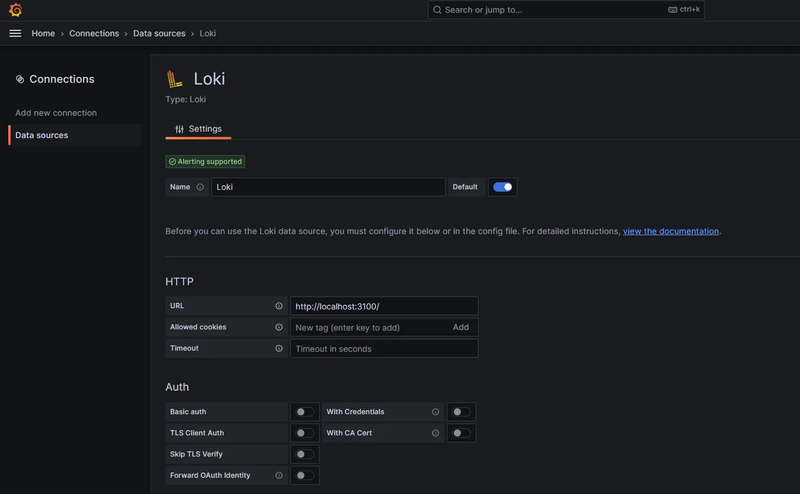Open the Settings tab
Viewport: 800px width, 494px height.
click(198, 129)
